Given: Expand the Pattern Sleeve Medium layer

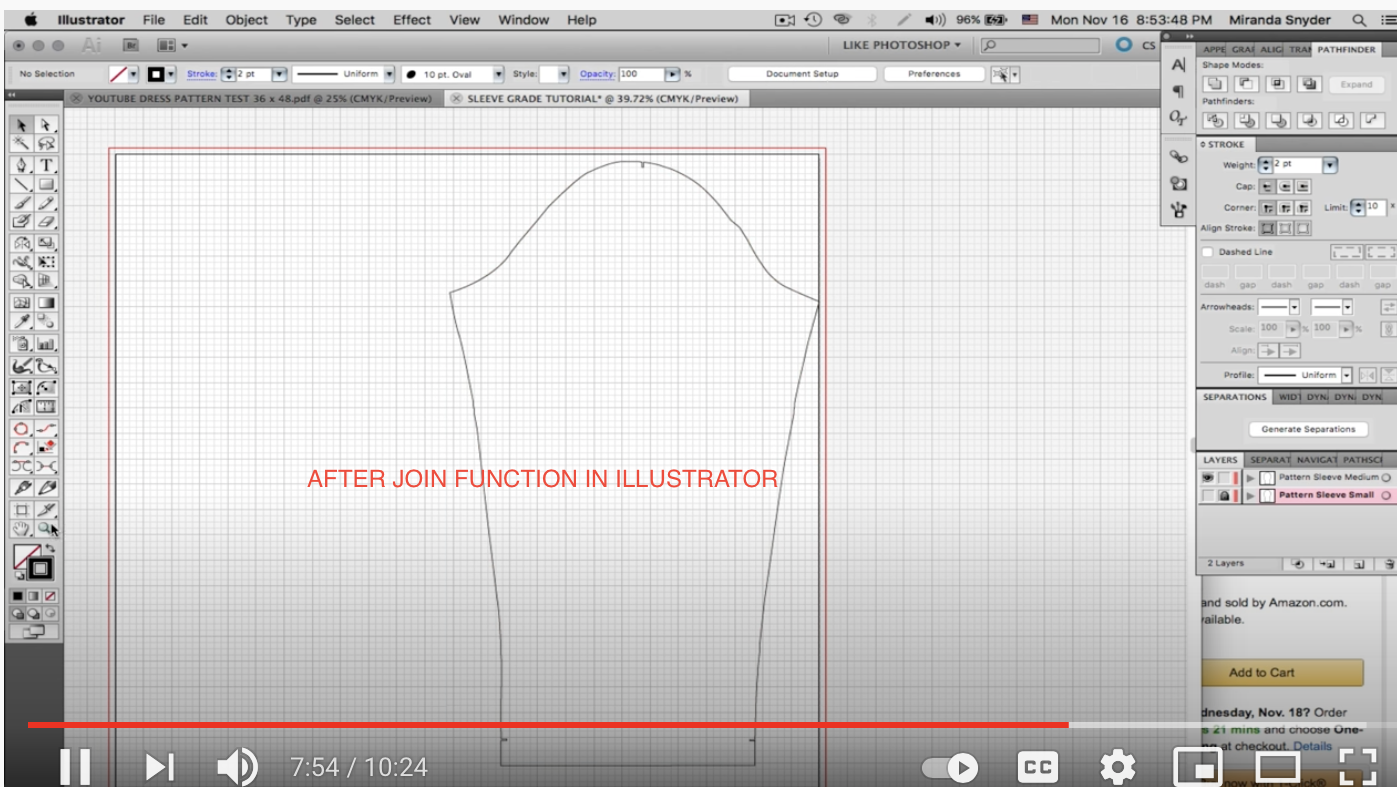Looking at the screenshot, I should click(1250, 478).
